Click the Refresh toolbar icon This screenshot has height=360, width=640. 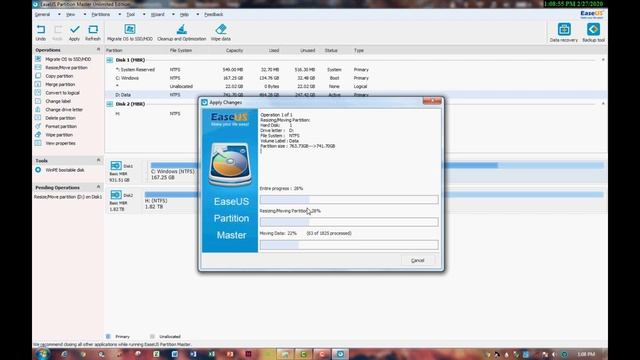pyautogui.click(x=93, y=30)
